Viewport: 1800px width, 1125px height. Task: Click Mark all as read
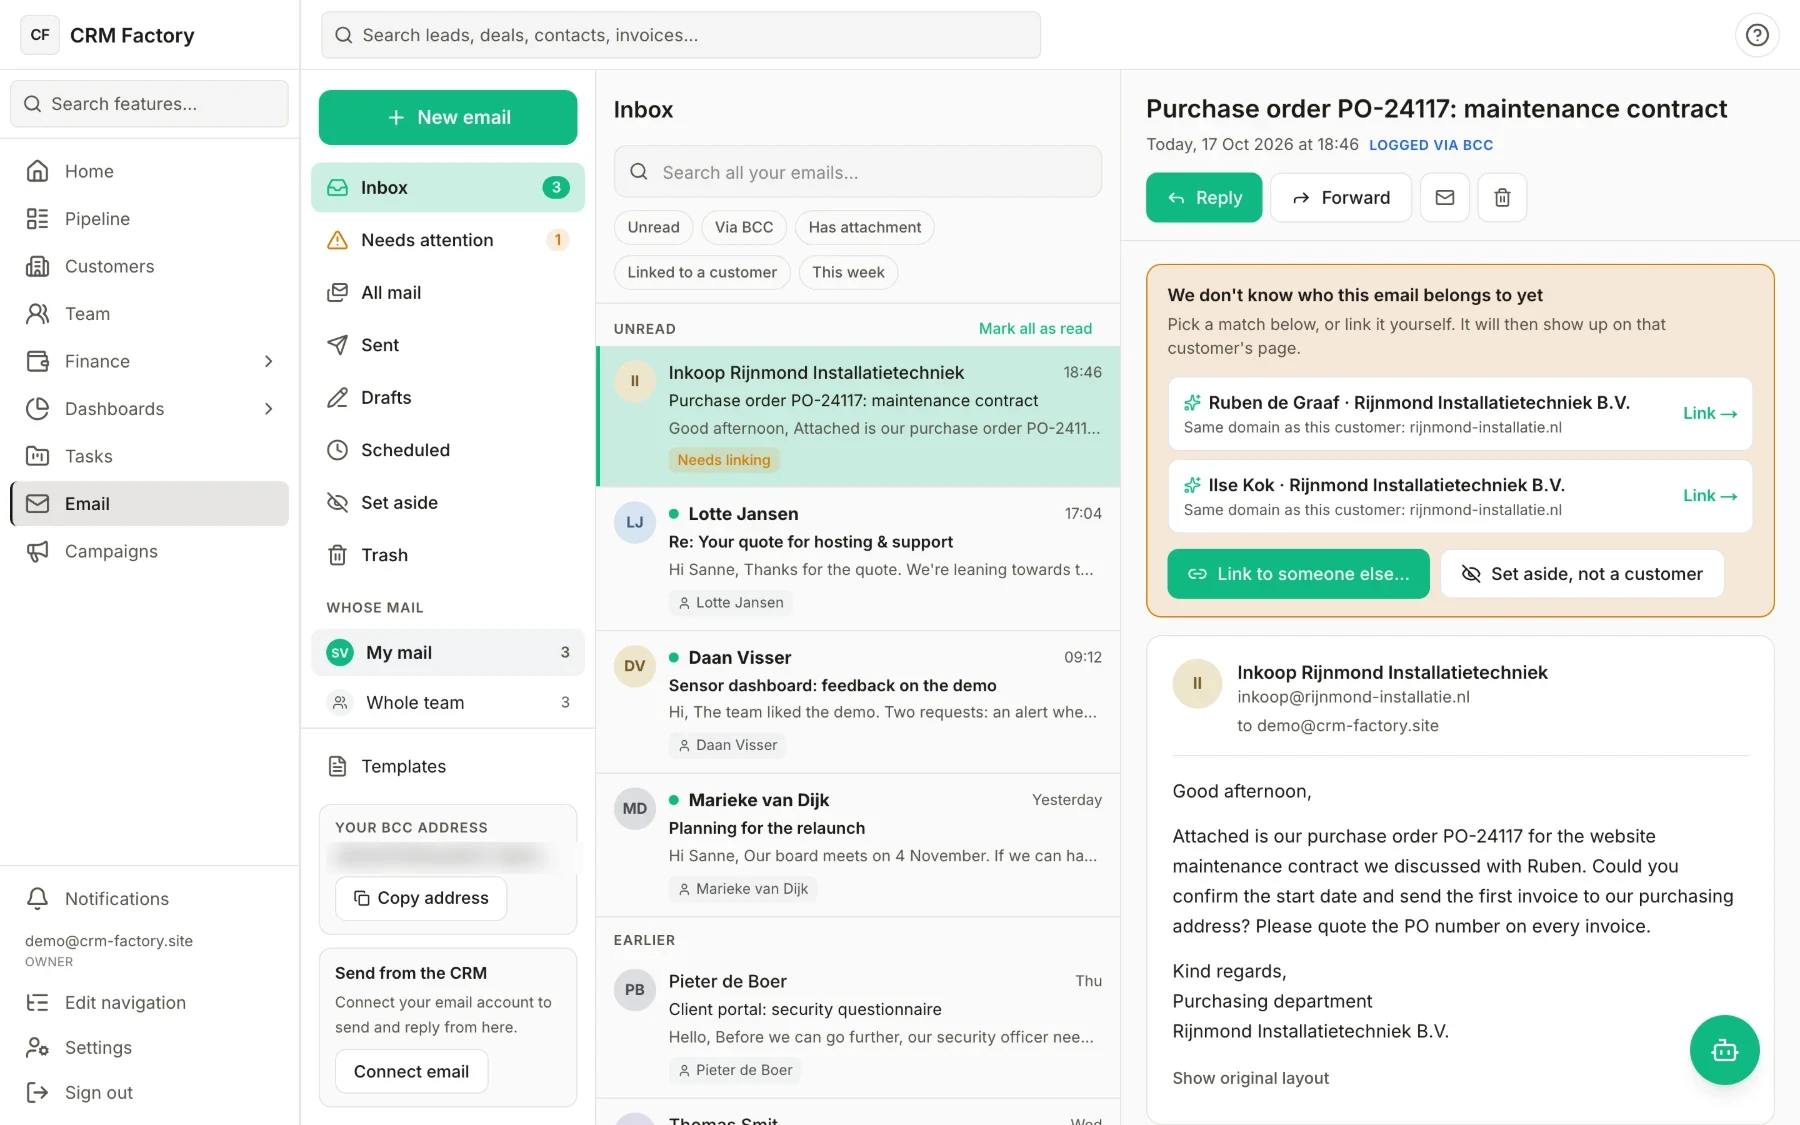(x=1035, y=328)
